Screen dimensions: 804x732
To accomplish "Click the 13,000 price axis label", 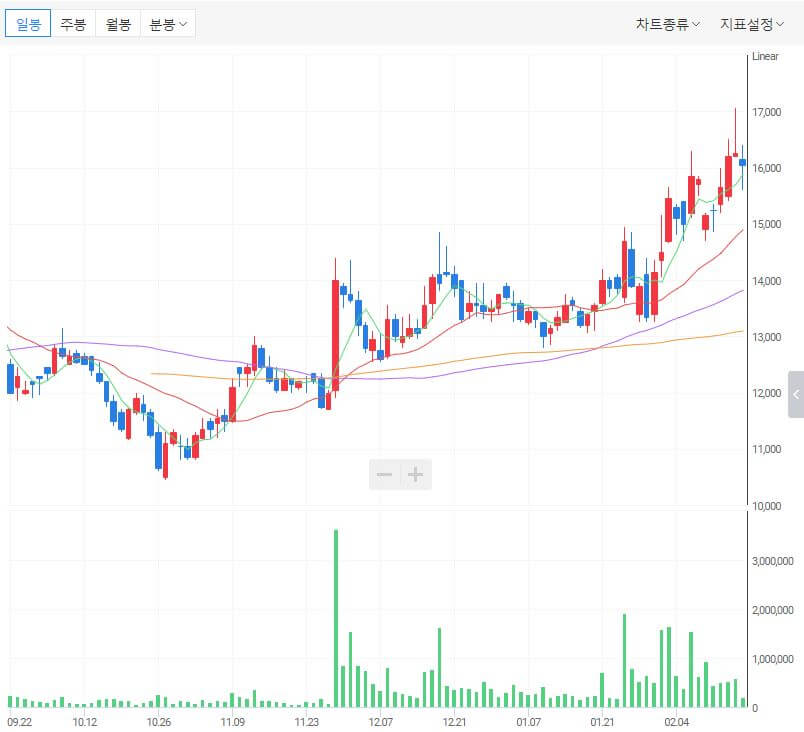I will coord(767,337).
